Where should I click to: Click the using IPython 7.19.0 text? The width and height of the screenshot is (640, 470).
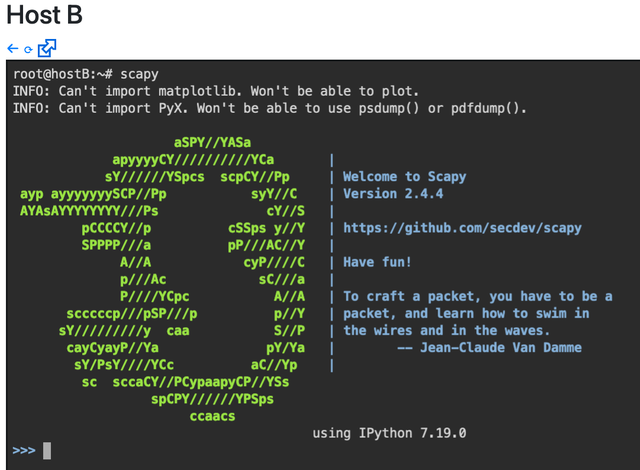(x=389, y=433)
